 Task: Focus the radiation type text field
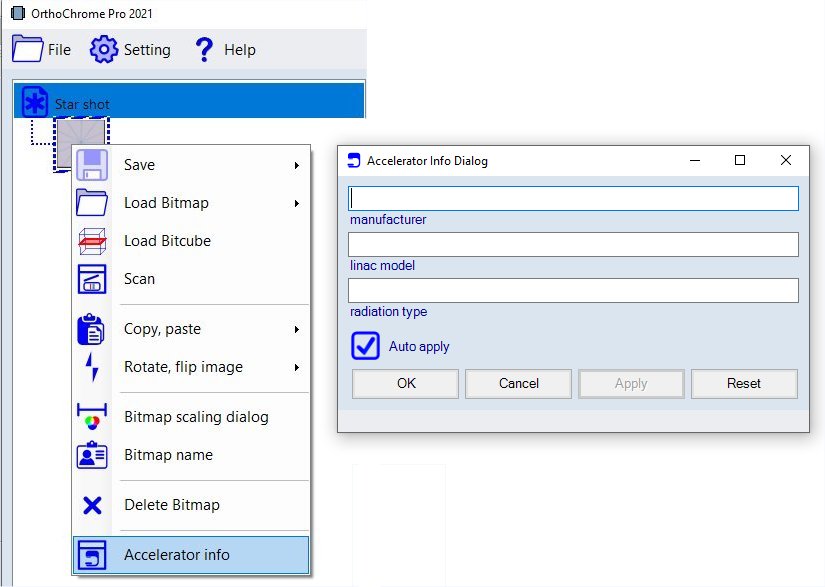(573, 291)
